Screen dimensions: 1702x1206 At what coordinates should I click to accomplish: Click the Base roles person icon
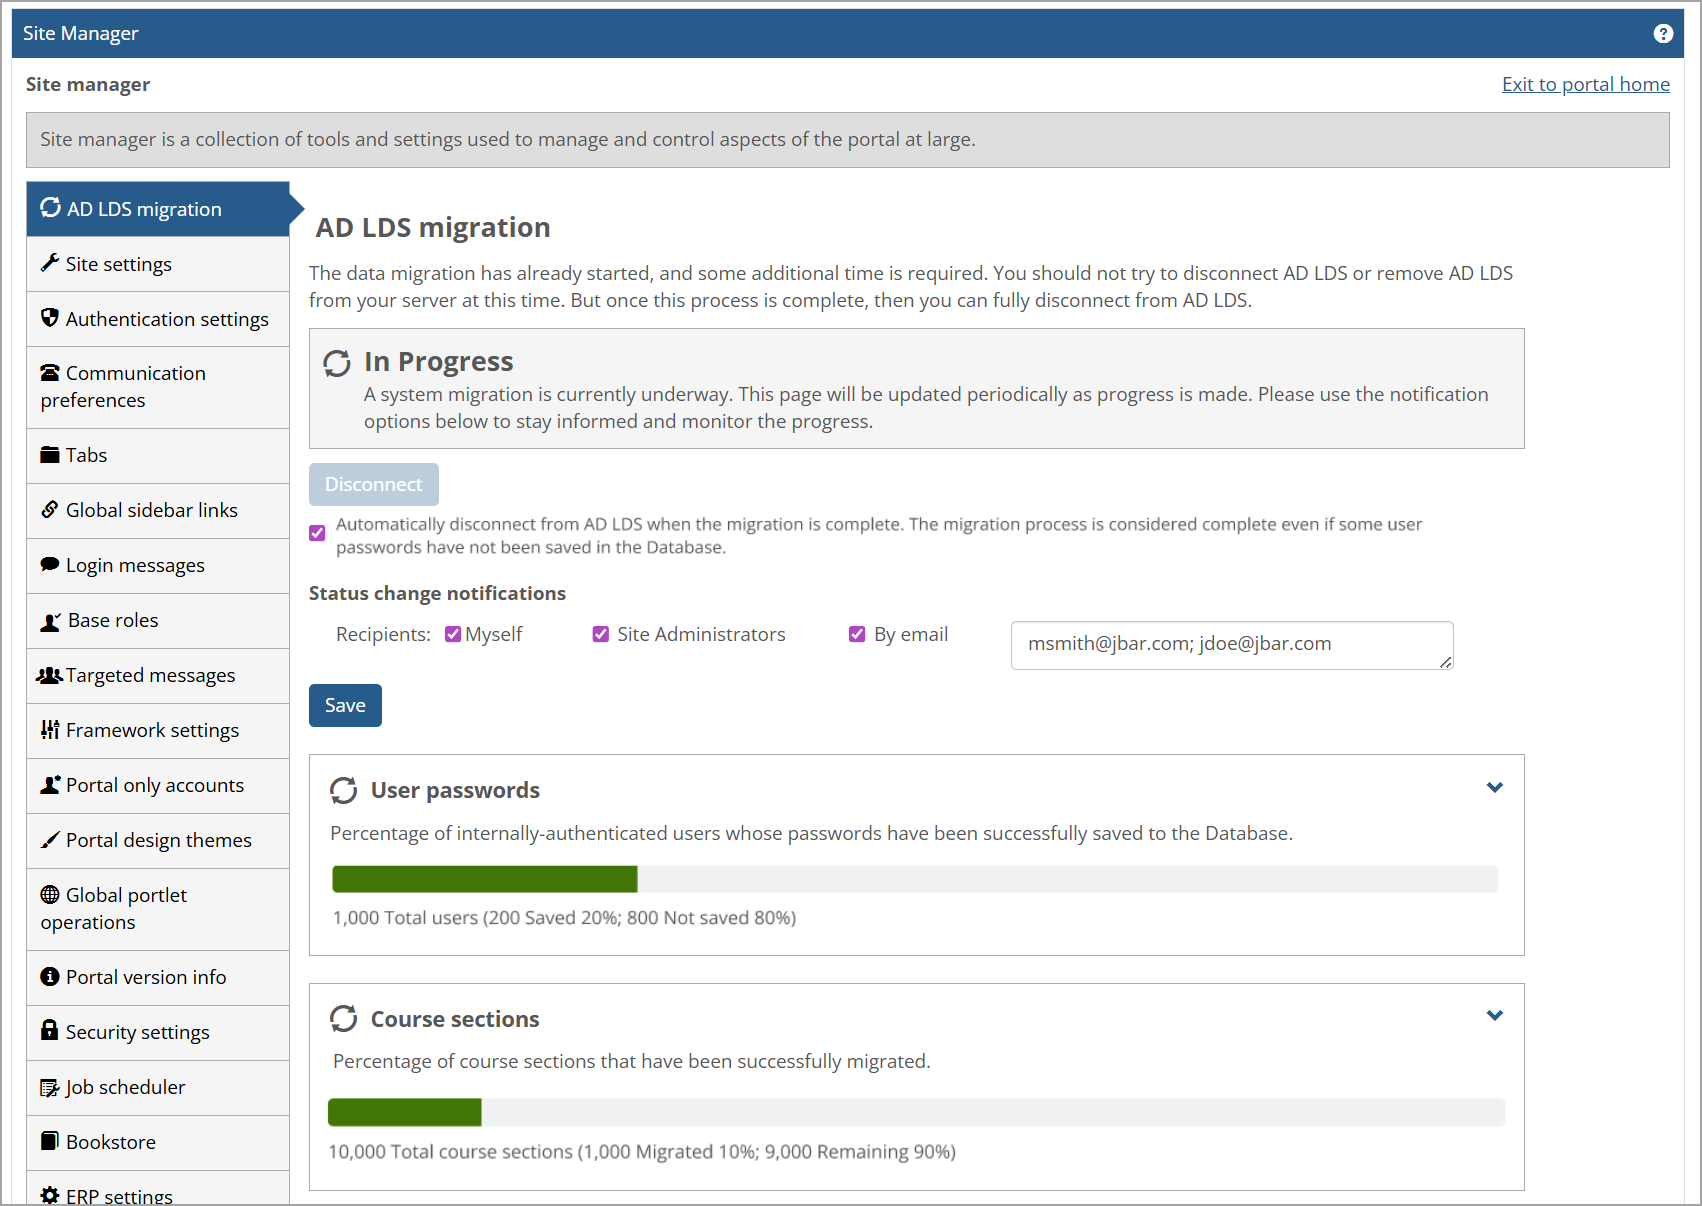click(x=51, y=621)
